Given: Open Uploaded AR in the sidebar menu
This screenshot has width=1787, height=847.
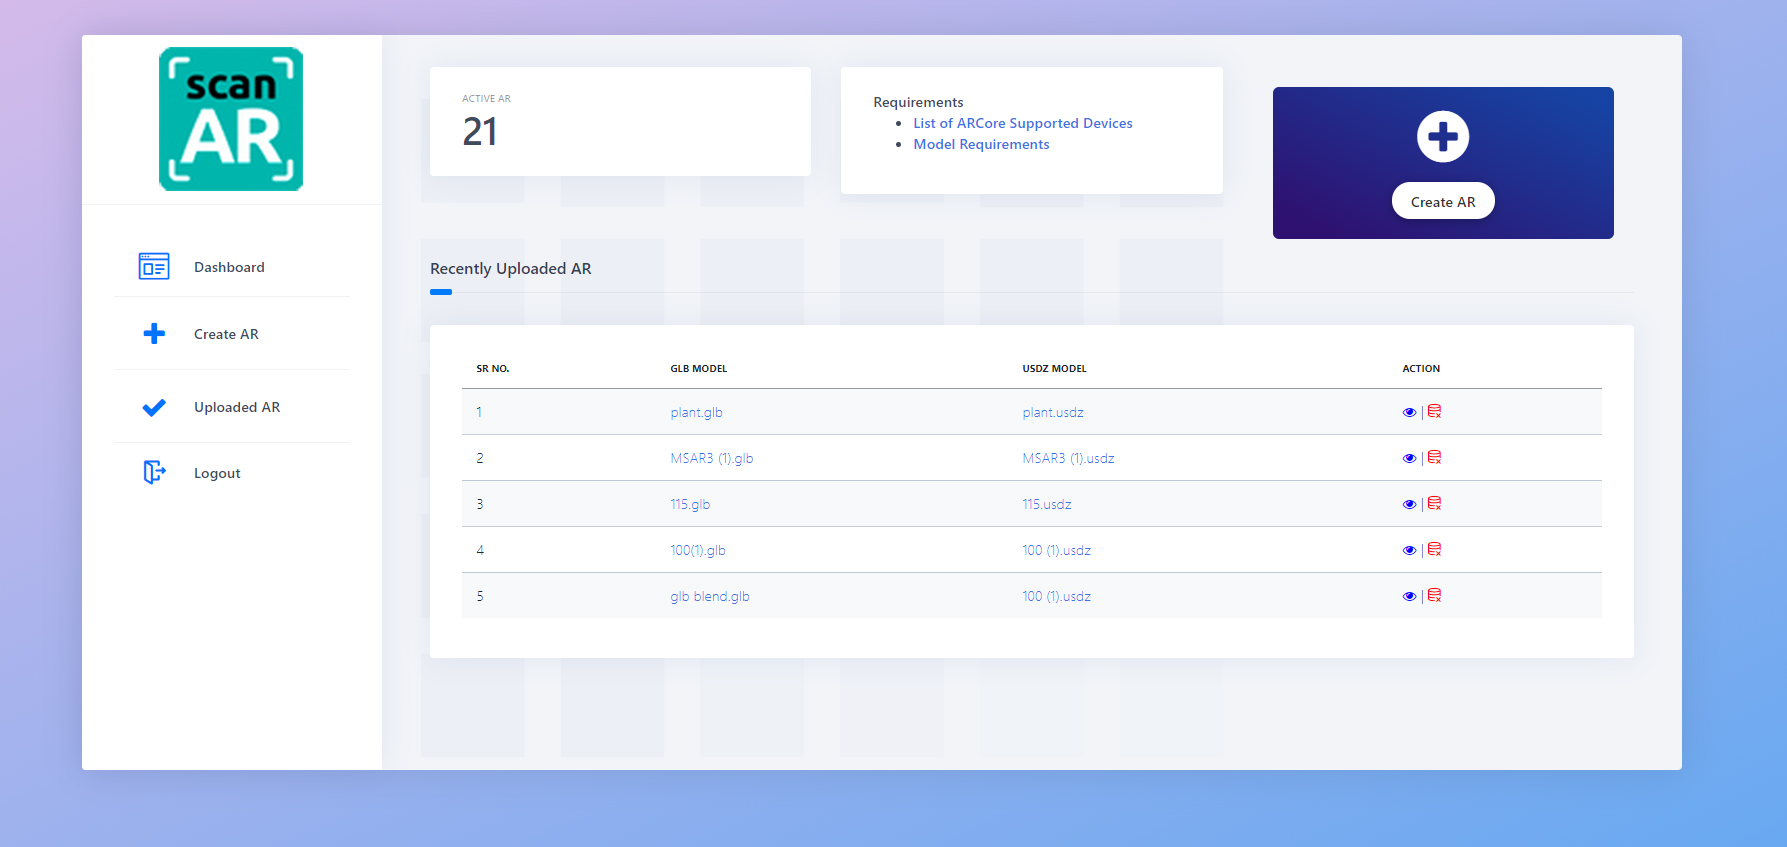Looking at the screenshot, I should point(237,407).
